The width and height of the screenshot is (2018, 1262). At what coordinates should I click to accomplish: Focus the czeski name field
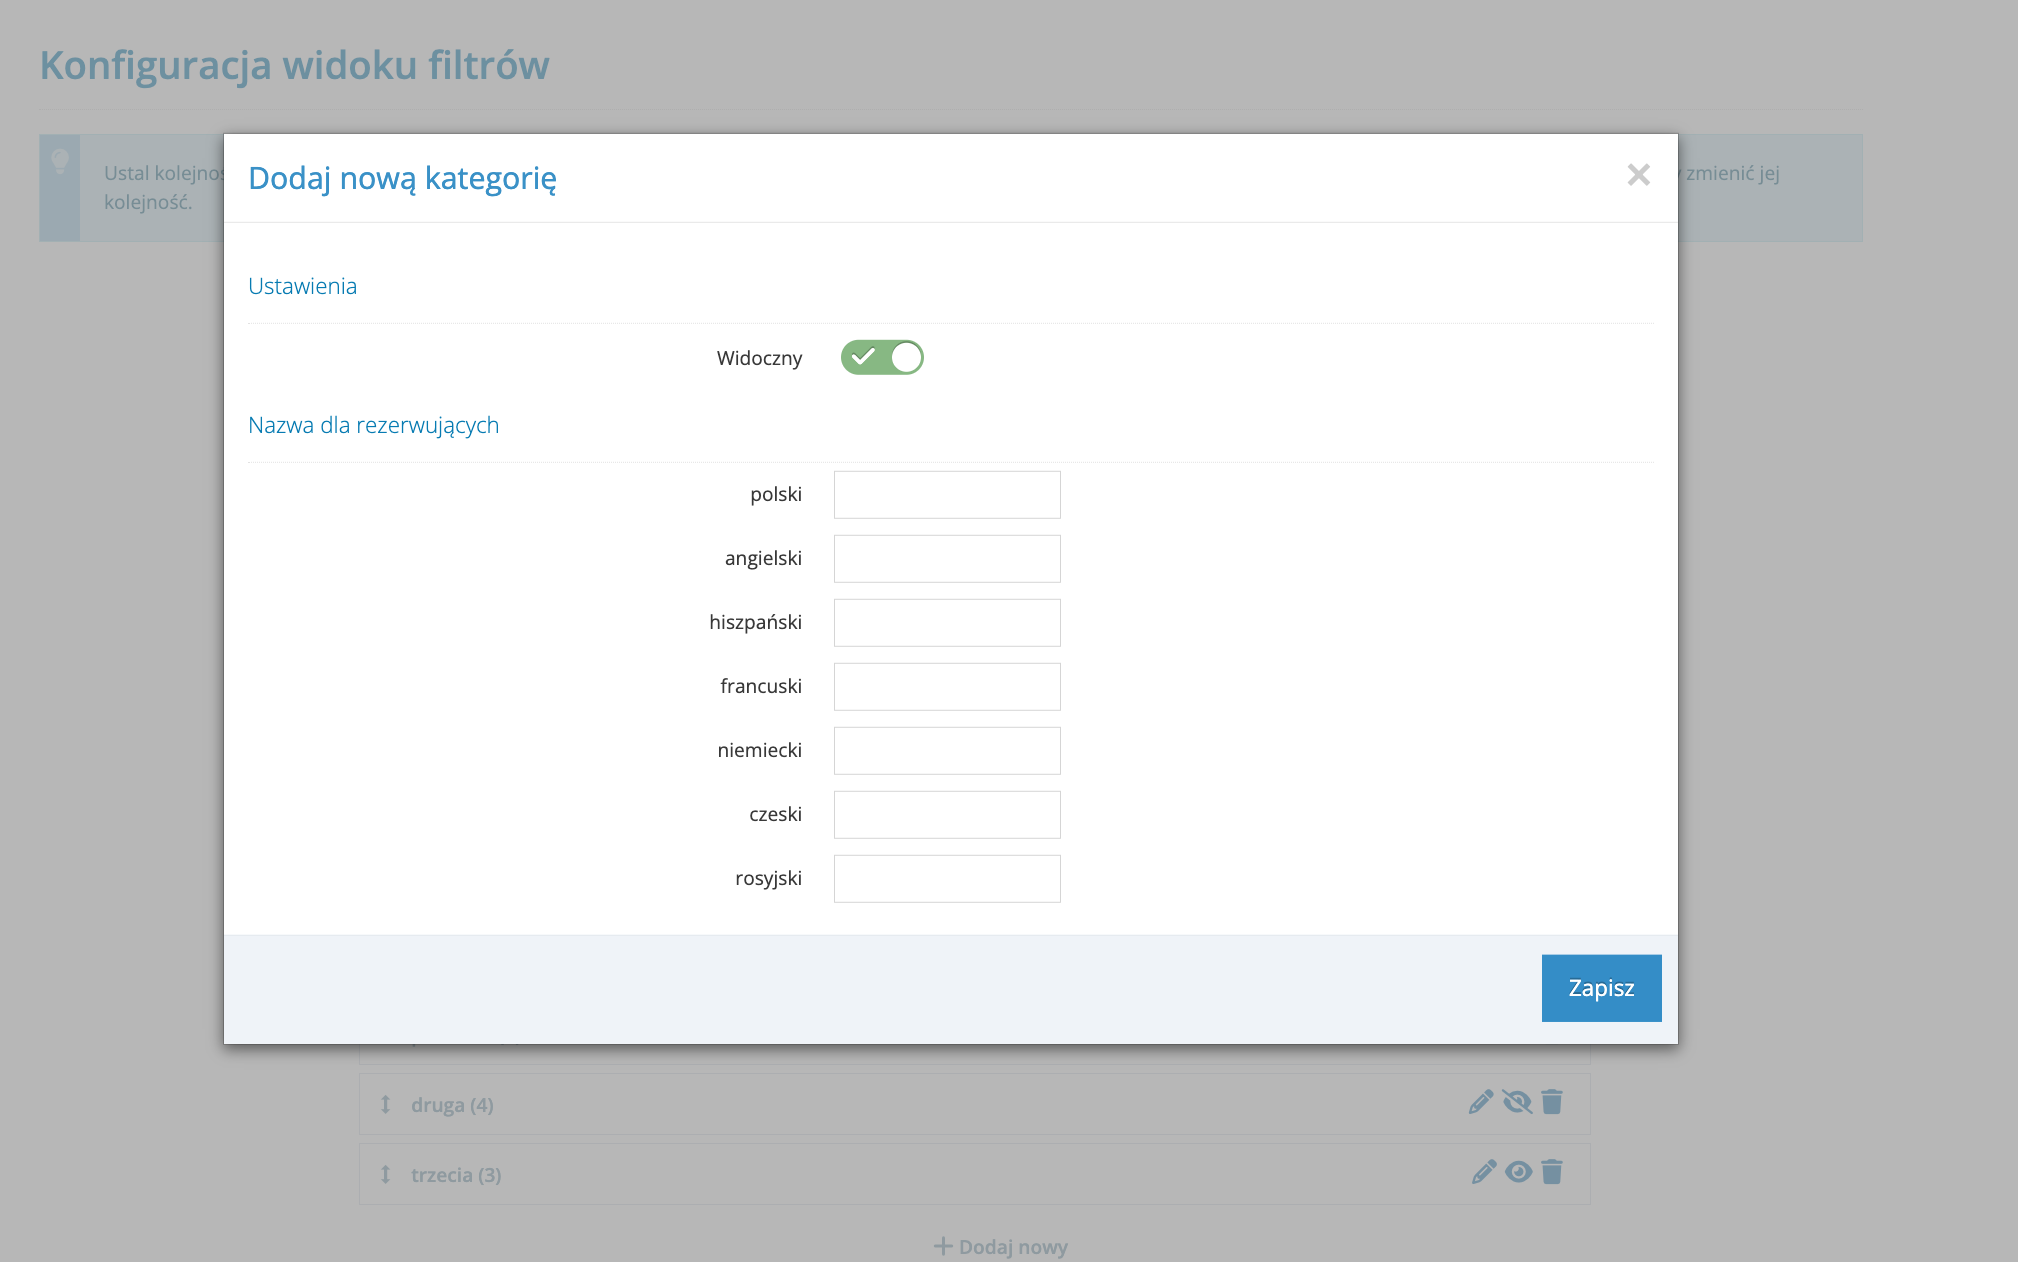pos(947,815)
